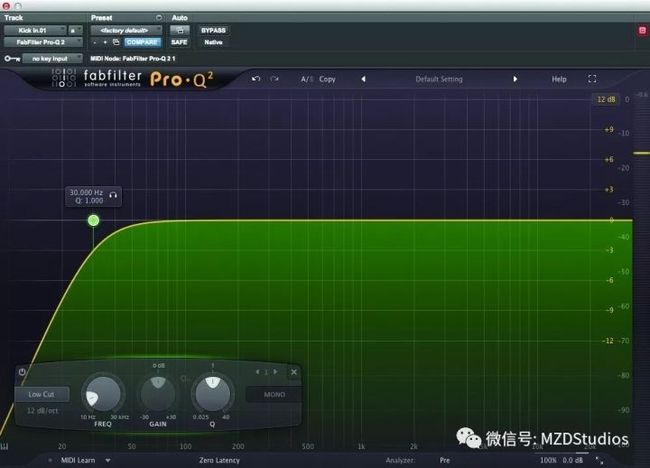This screenshot has height=468, width=650.
Task: Click the GAIN knob
Action: (158, 393)
